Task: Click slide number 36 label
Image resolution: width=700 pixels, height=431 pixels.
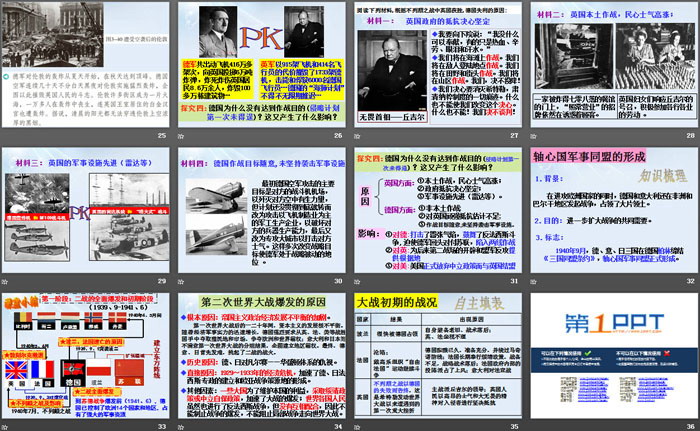Action: point(690,427)
